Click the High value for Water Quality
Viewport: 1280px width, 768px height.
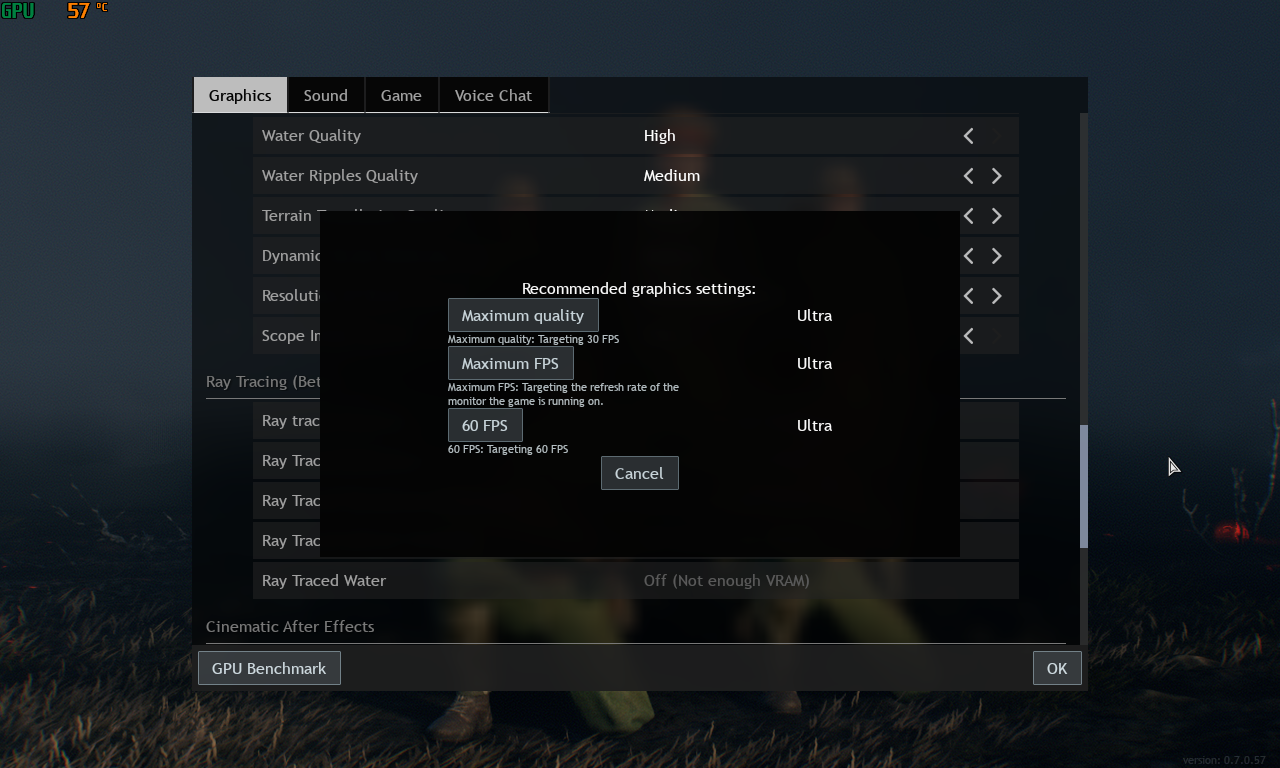[x=660, y=135]
